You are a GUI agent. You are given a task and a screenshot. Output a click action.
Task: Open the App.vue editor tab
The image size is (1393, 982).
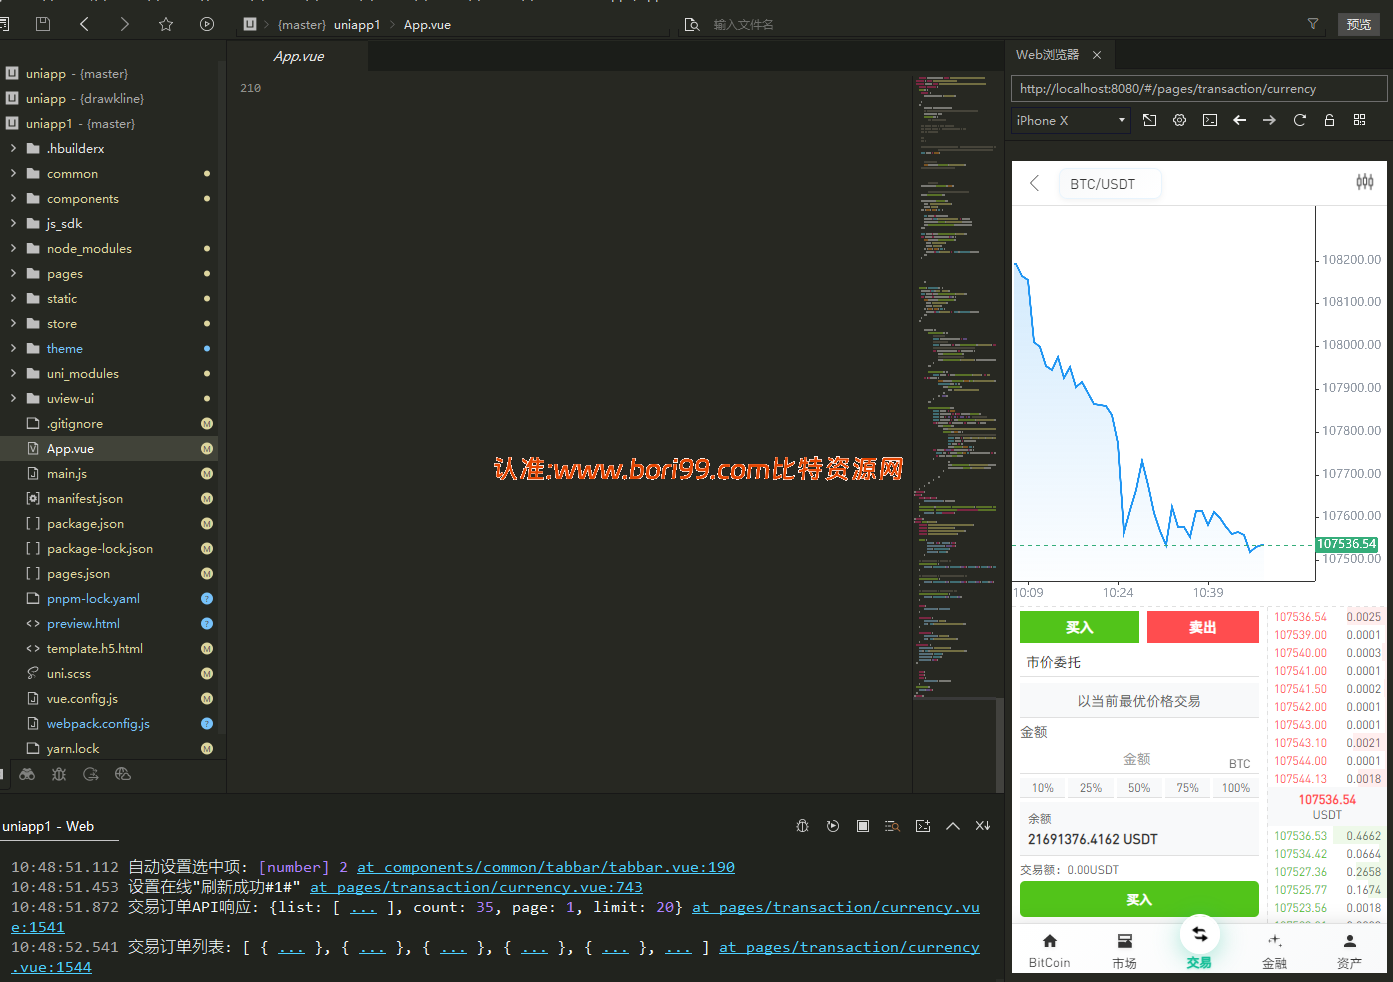point(298,57)
